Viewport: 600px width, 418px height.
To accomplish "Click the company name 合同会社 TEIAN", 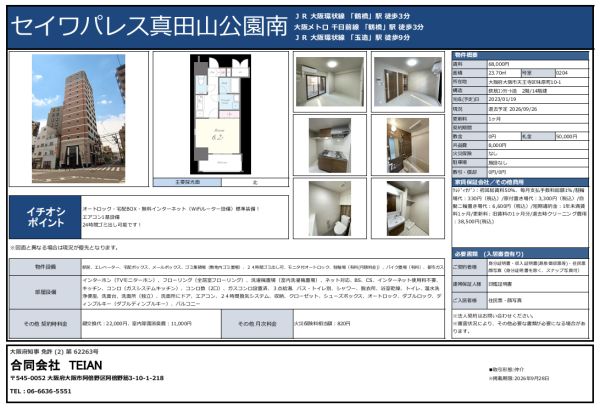I will (57, 365).
